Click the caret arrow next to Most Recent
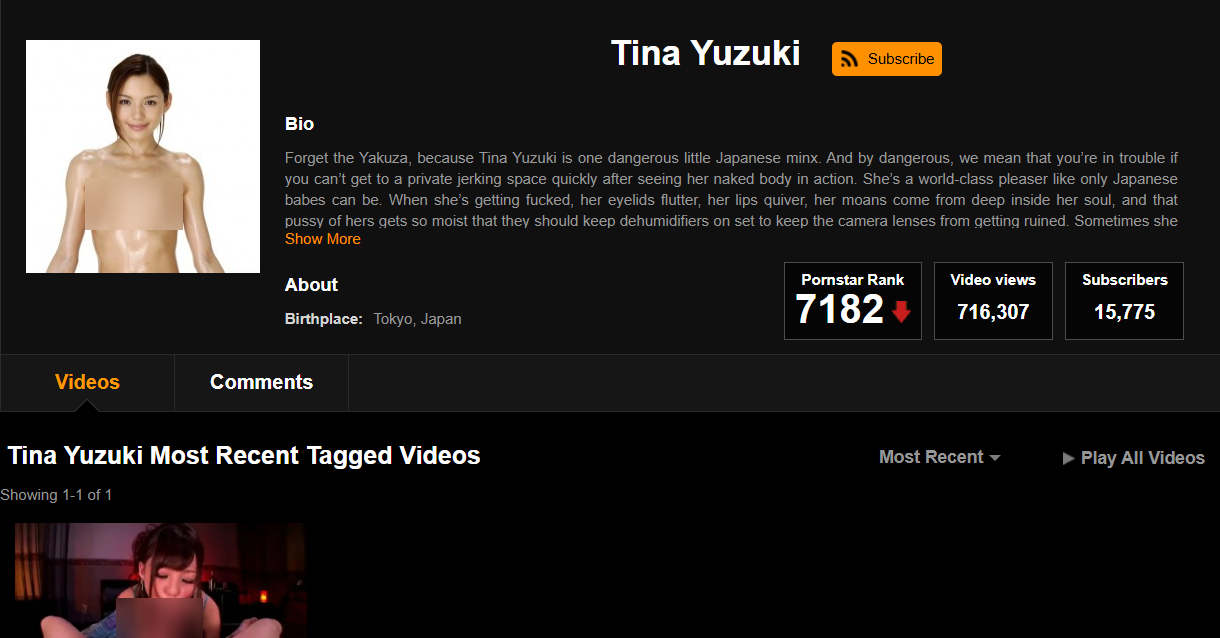This screenshot has height=638, width=1220. (x=994, y=458)
